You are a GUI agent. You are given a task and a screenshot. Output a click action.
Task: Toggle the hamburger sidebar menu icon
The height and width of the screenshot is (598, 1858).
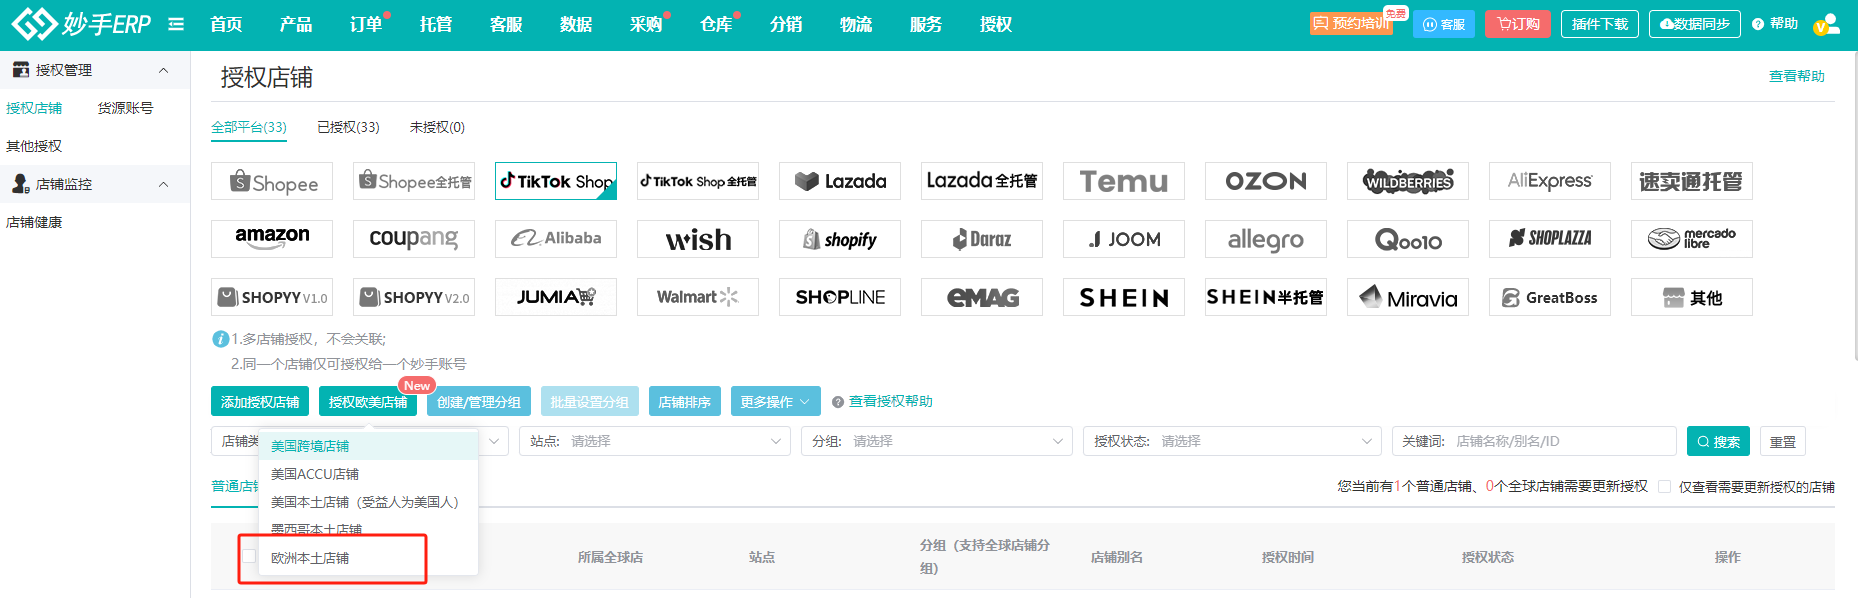tap(176, 24)
